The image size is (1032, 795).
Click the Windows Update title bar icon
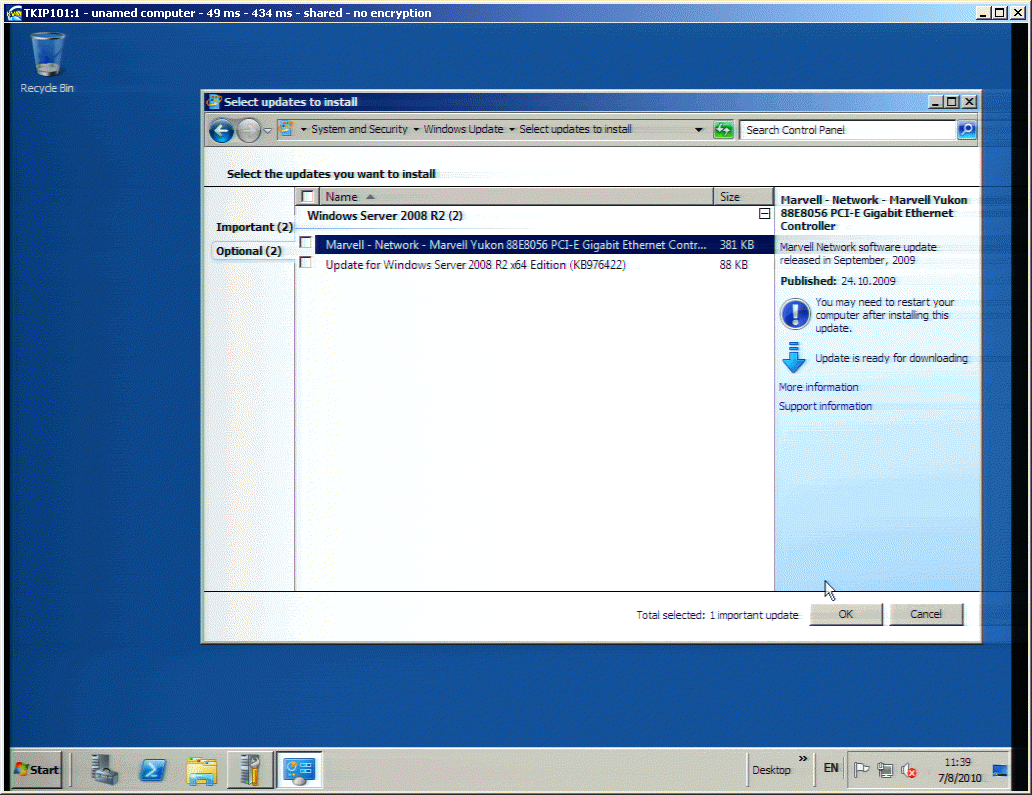pyautogui.click(x=213, y=101)
